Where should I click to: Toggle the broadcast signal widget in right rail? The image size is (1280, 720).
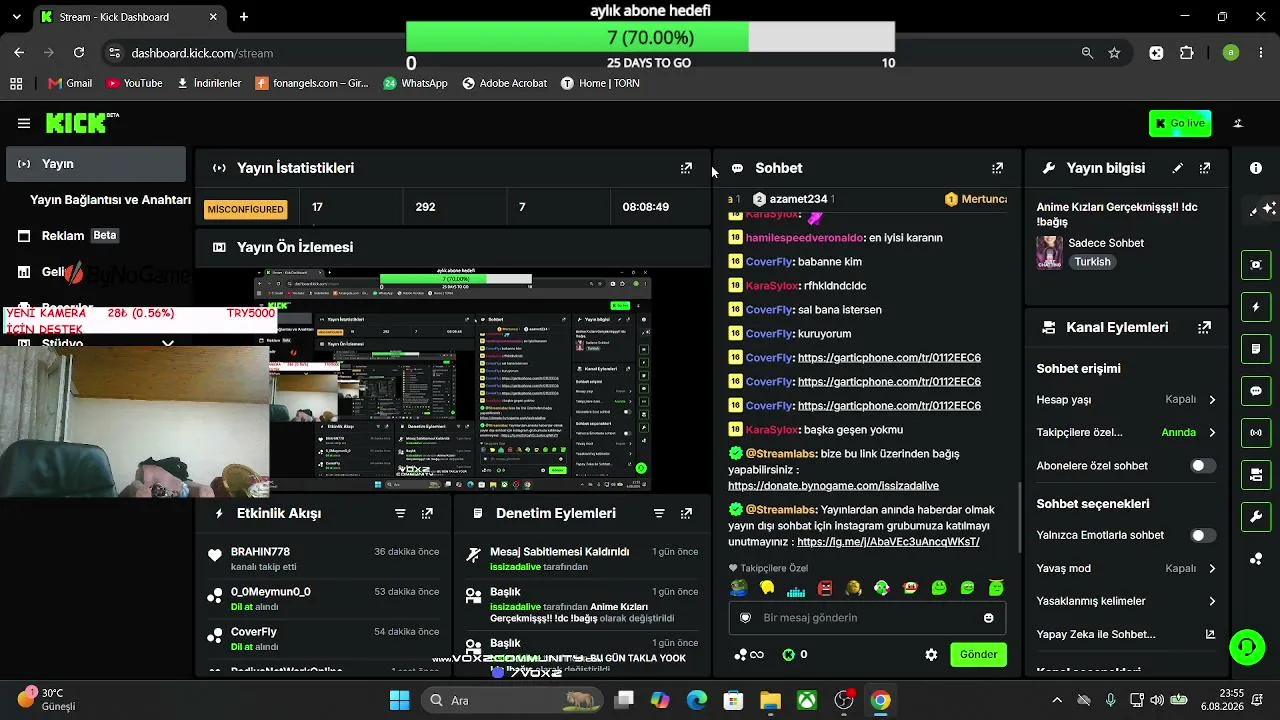pos(1256,433)
